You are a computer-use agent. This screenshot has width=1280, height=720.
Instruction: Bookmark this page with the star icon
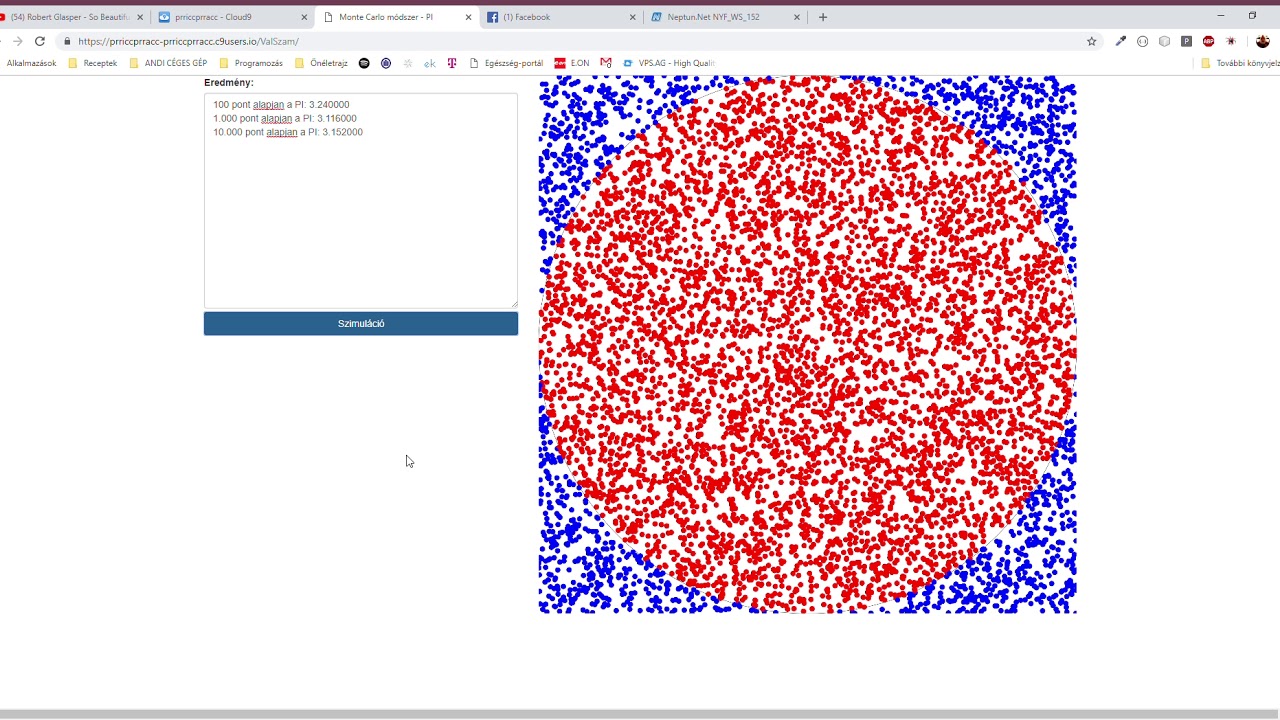tap(1092, 41)
